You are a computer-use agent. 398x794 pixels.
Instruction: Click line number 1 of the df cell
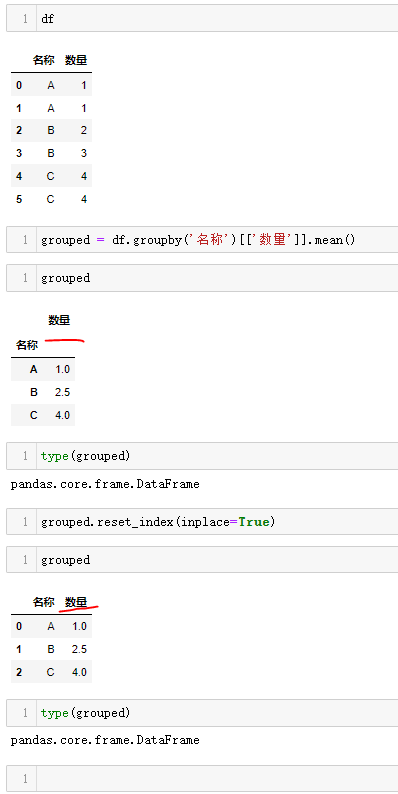tap(25, 19)
